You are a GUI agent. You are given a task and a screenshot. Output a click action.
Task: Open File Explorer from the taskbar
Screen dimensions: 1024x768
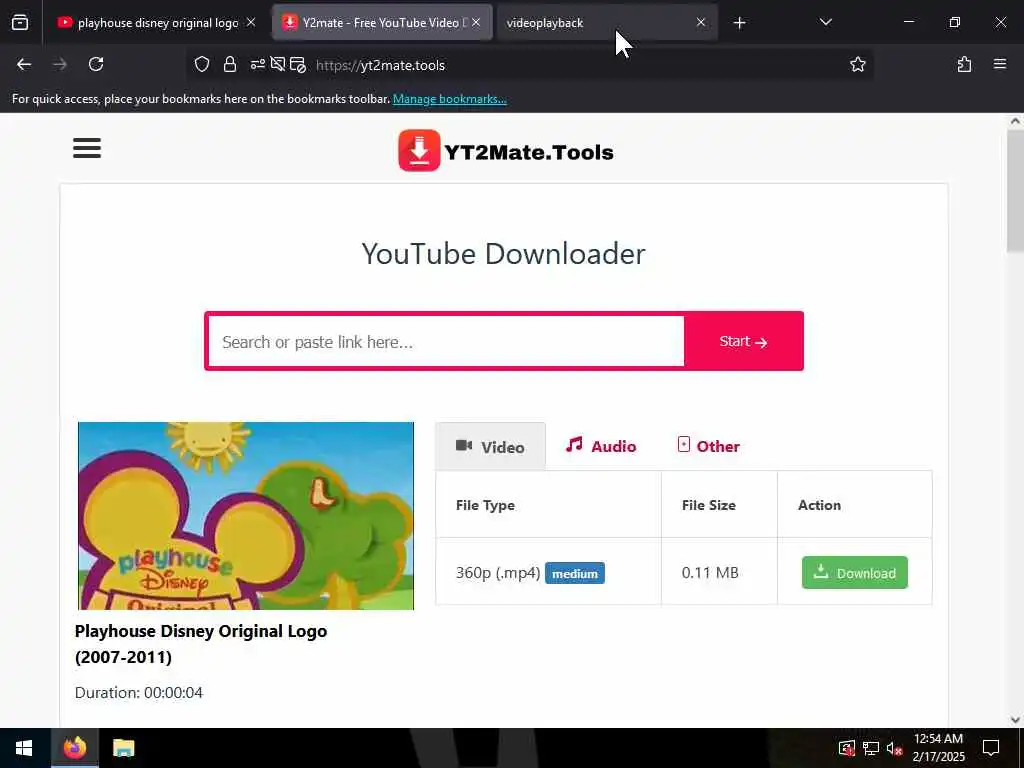tap(123, 748)
